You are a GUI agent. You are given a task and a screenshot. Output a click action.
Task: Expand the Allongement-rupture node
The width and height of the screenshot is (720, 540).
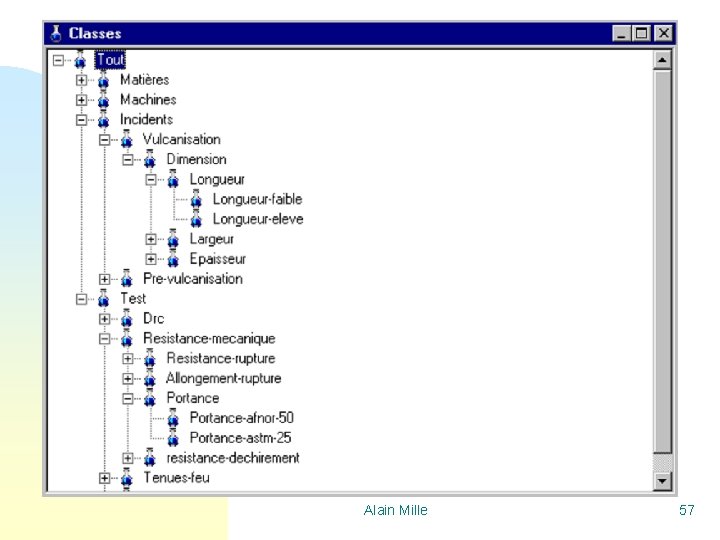(x=128, y=379)
